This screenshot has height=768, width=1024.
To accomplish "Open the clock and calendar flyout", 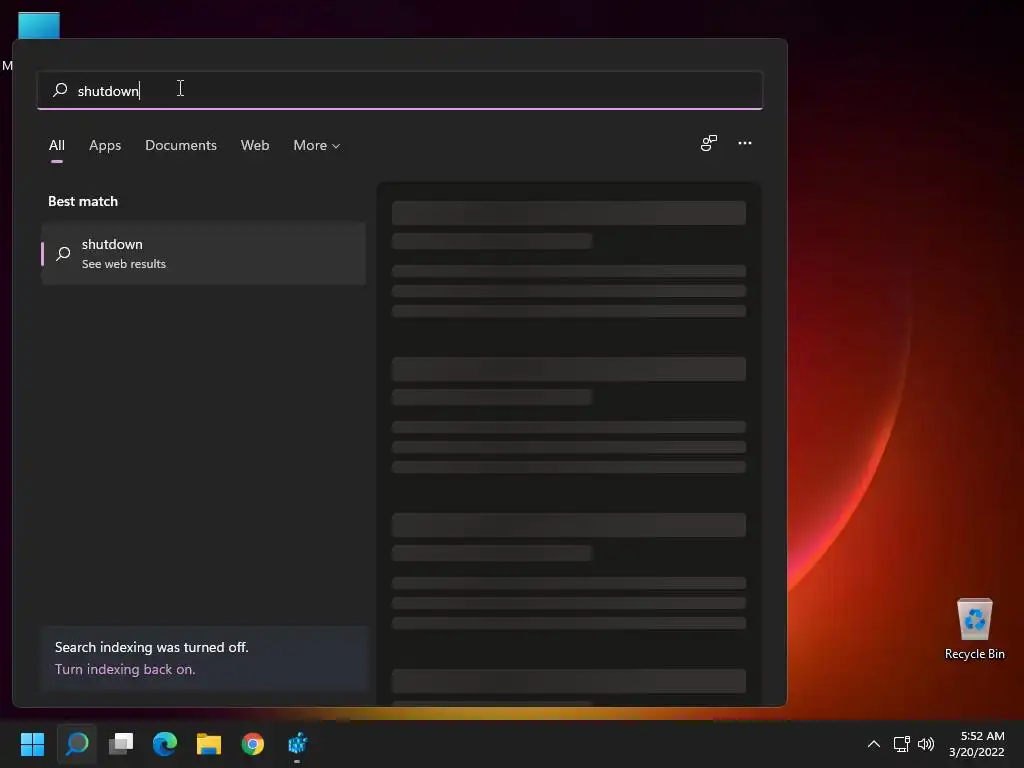I will pos(976,744).
